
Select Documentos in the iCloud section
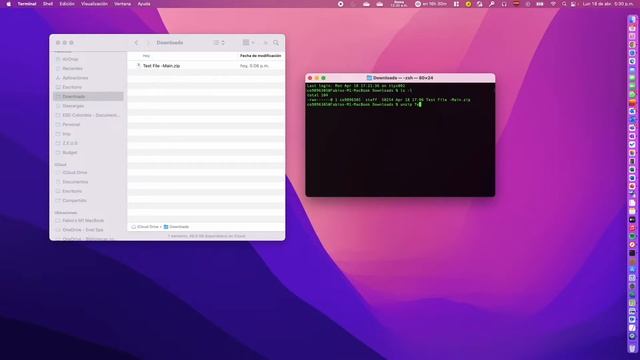tap(75, 182)
